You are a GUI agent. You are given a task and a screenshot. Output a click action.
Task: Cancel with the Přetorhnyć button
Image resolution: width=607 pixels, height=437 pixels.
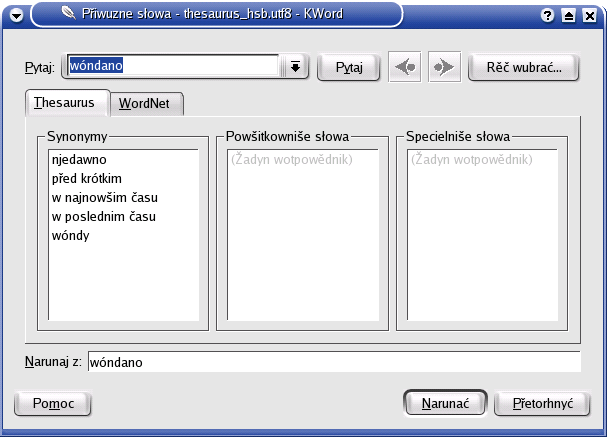tap(542, 402)
